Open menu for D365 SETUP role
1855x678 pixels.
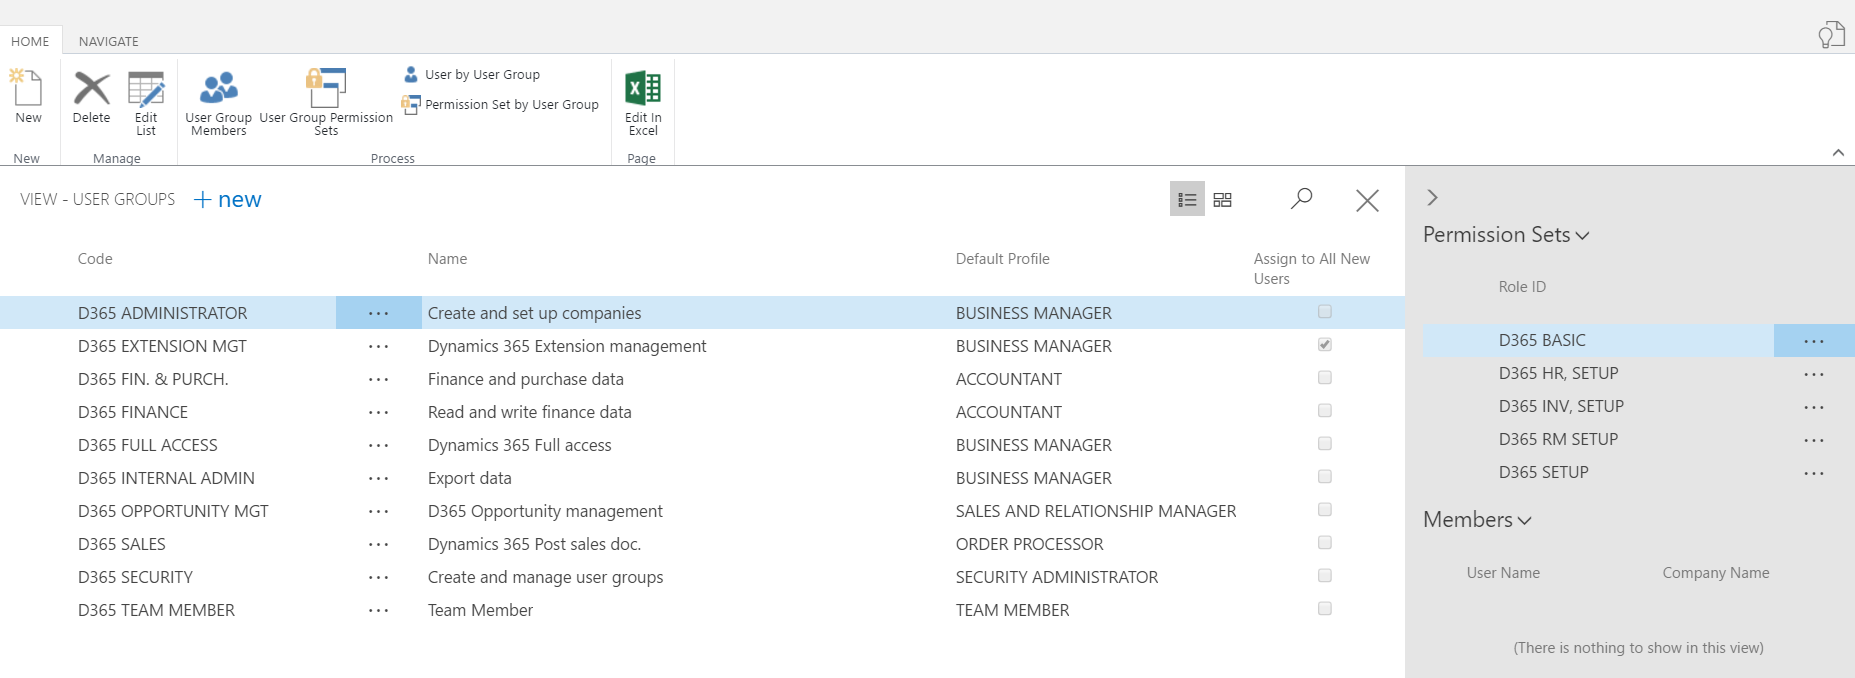pos(1814,473)
